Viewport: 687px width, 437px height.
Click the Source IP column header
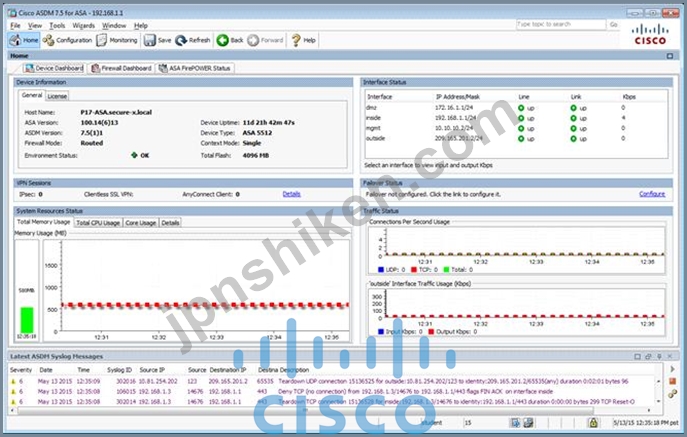[152, 370]
